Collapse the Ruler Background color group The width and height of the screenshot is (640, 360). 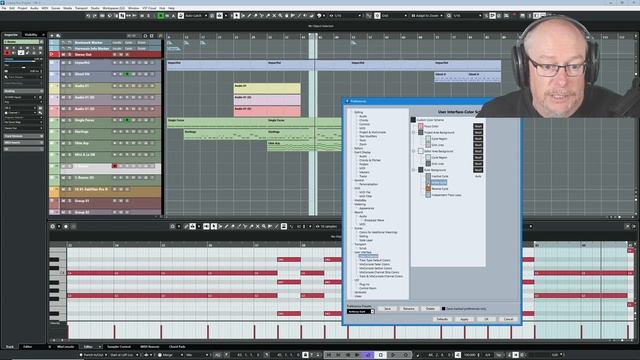tap(414, 170)
